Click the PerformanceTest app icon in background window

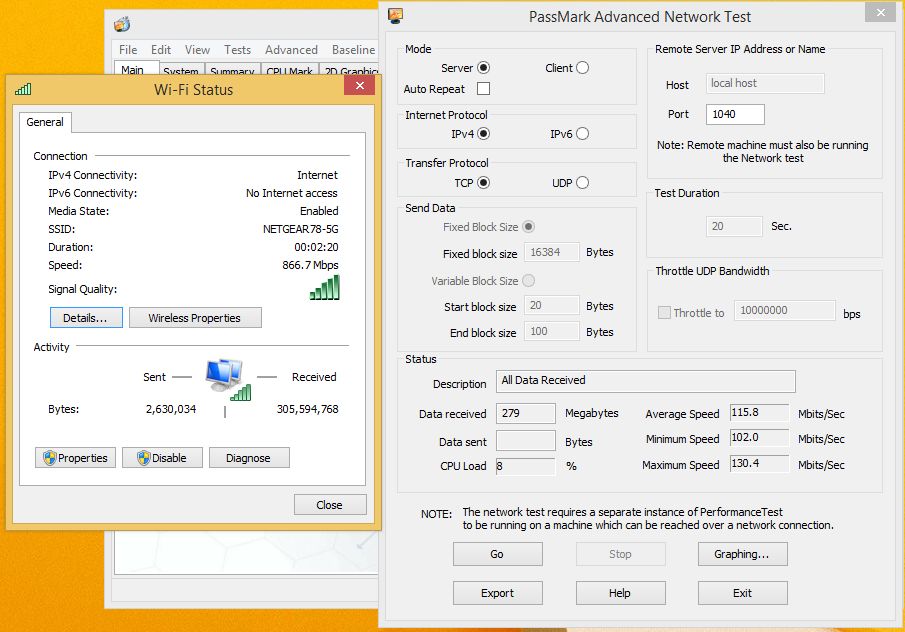click(x=122, y=24)
